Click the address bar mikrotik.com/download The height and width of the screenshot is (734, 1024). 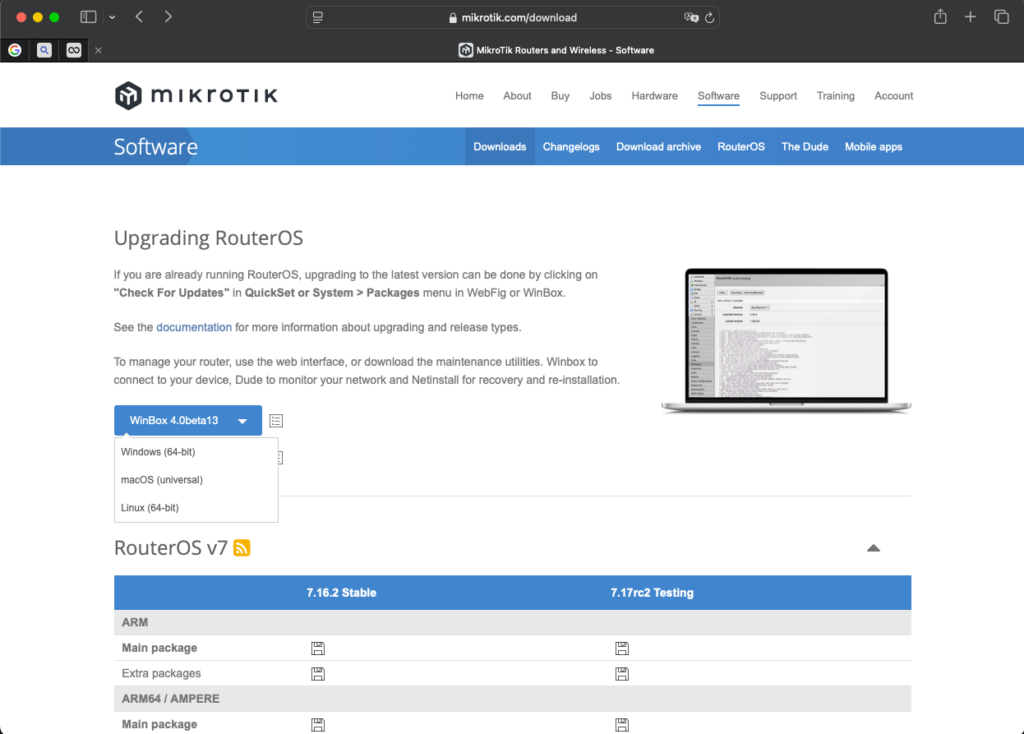[513, 18]
